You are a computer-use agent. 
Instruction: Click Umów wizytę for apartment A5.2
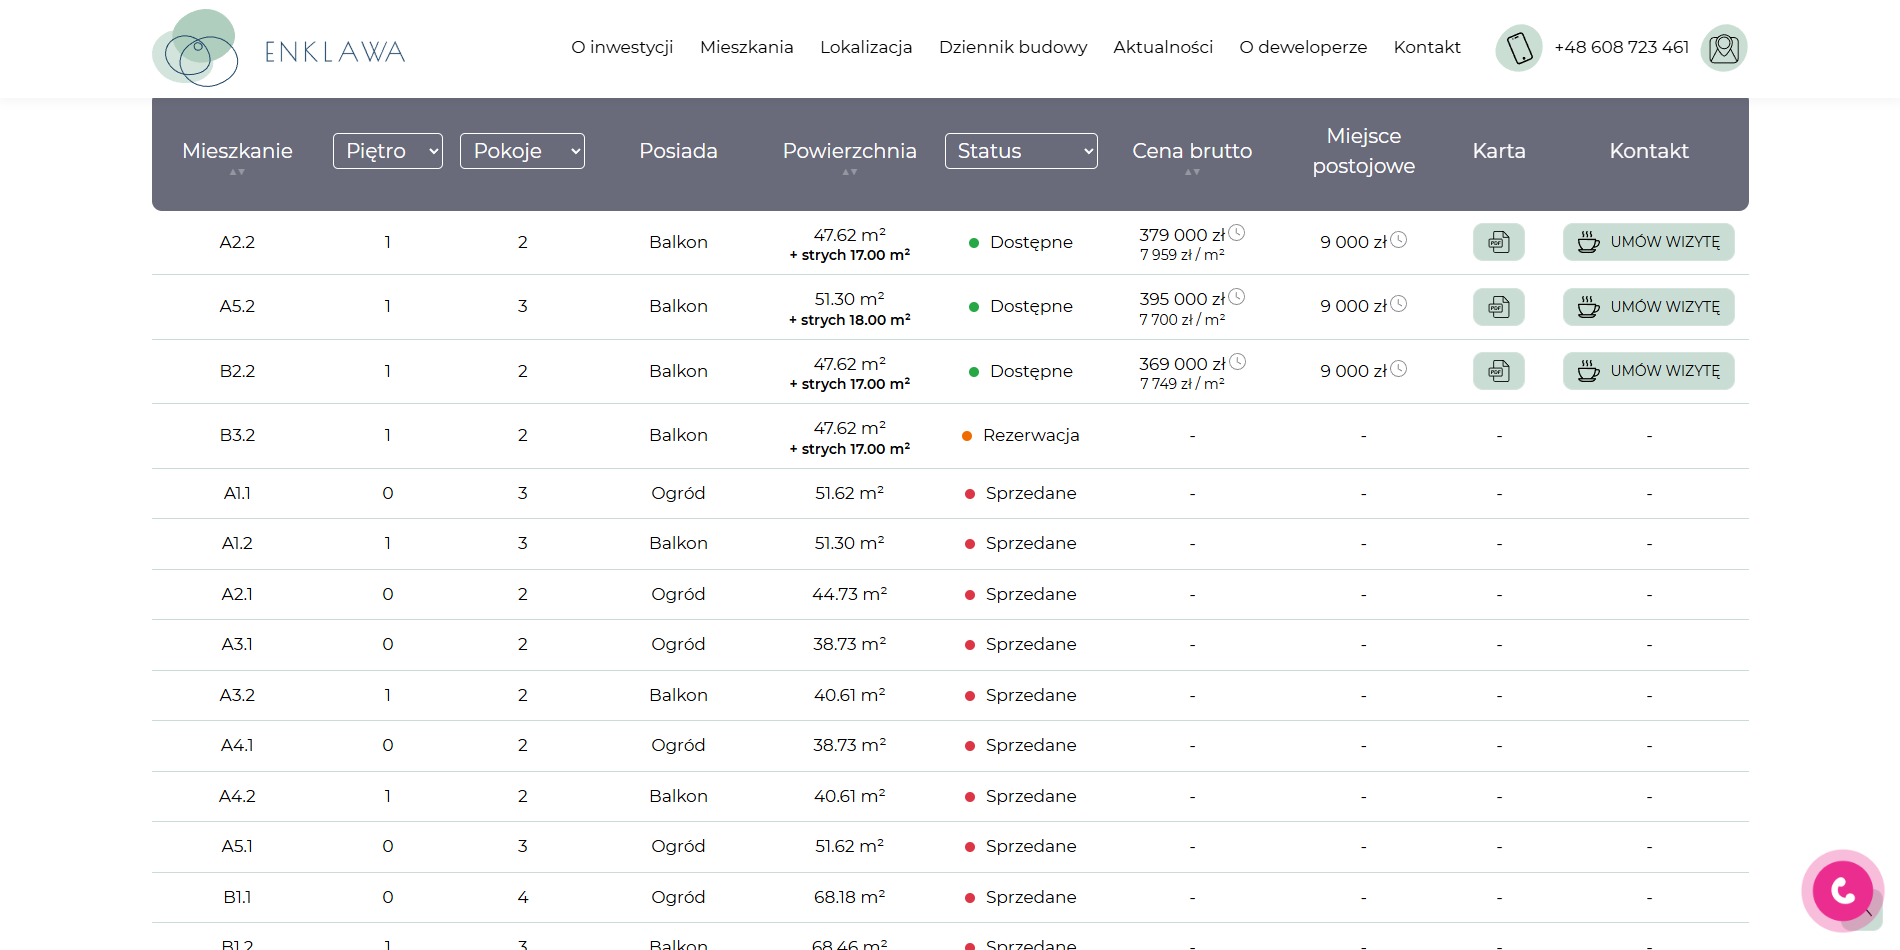tap(1648, 307)
